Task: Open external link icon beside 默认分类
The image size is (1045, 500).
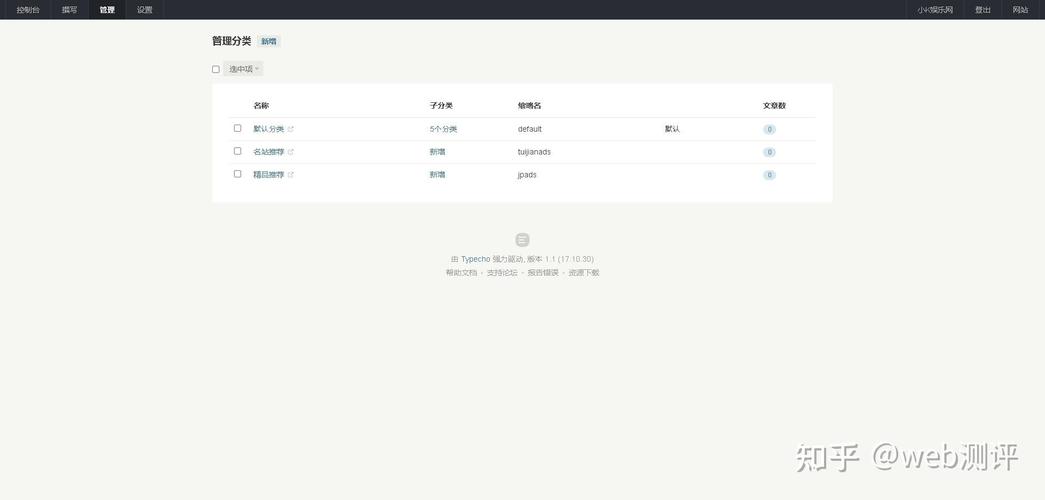Action: (x=291, y=129)
